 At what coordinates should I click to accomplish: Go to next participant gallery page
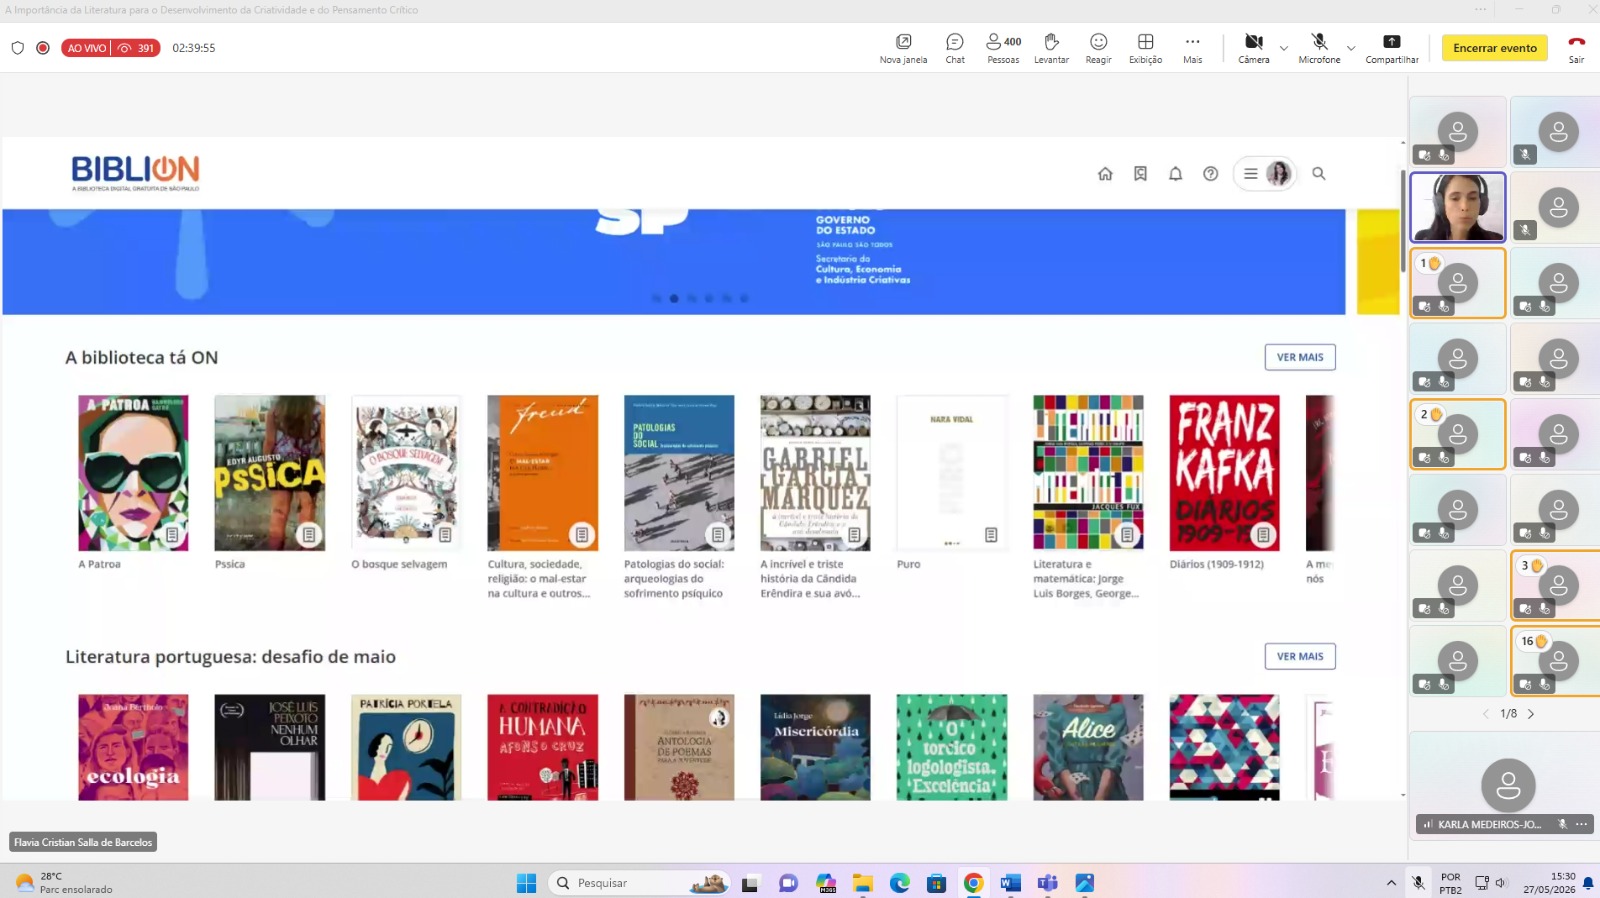[x=1531, y=714]
